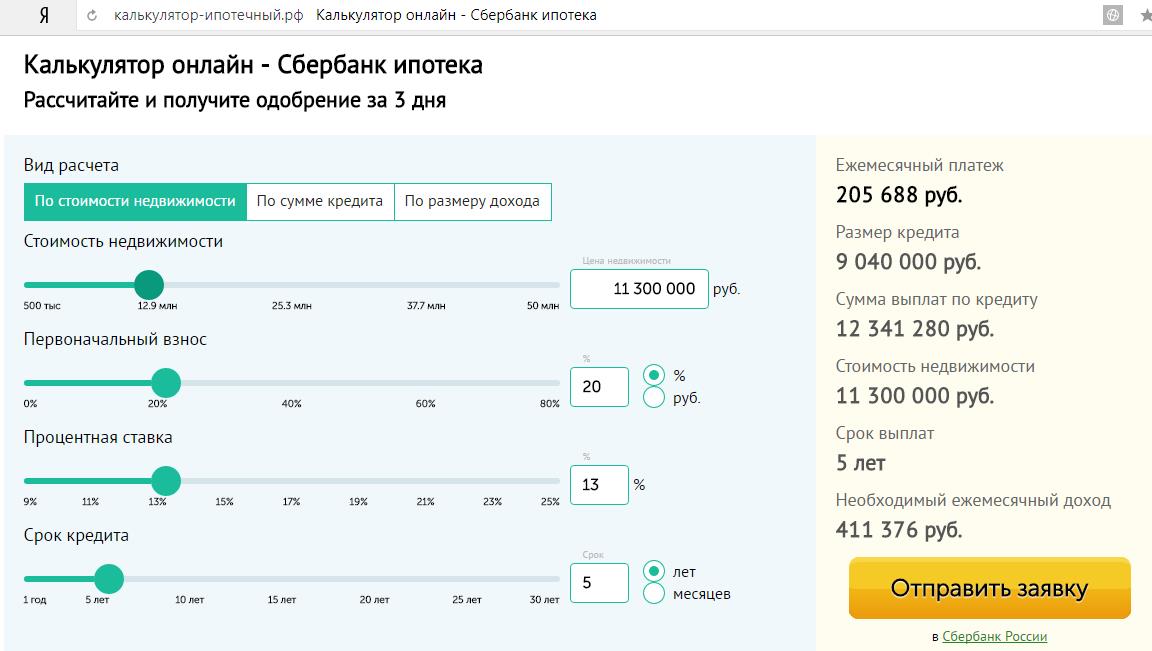Click the 'Отправить заявку' button
The image size is (1152, 651).
(990, 588)
